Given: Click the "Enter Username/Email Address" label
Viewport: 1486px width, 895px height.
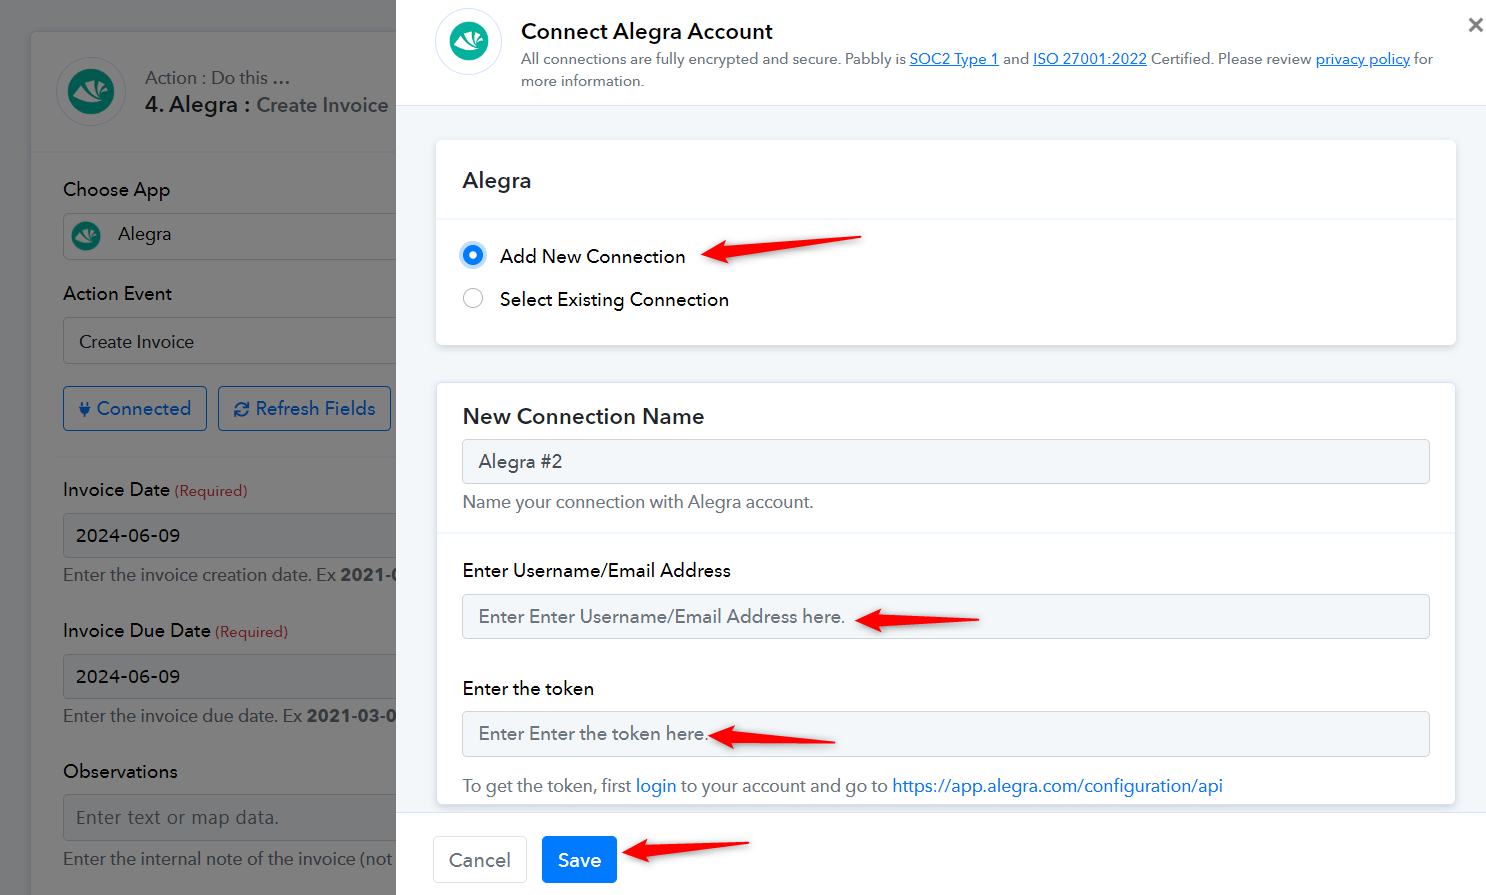Looking at the screenshot, I should point(597,570).
